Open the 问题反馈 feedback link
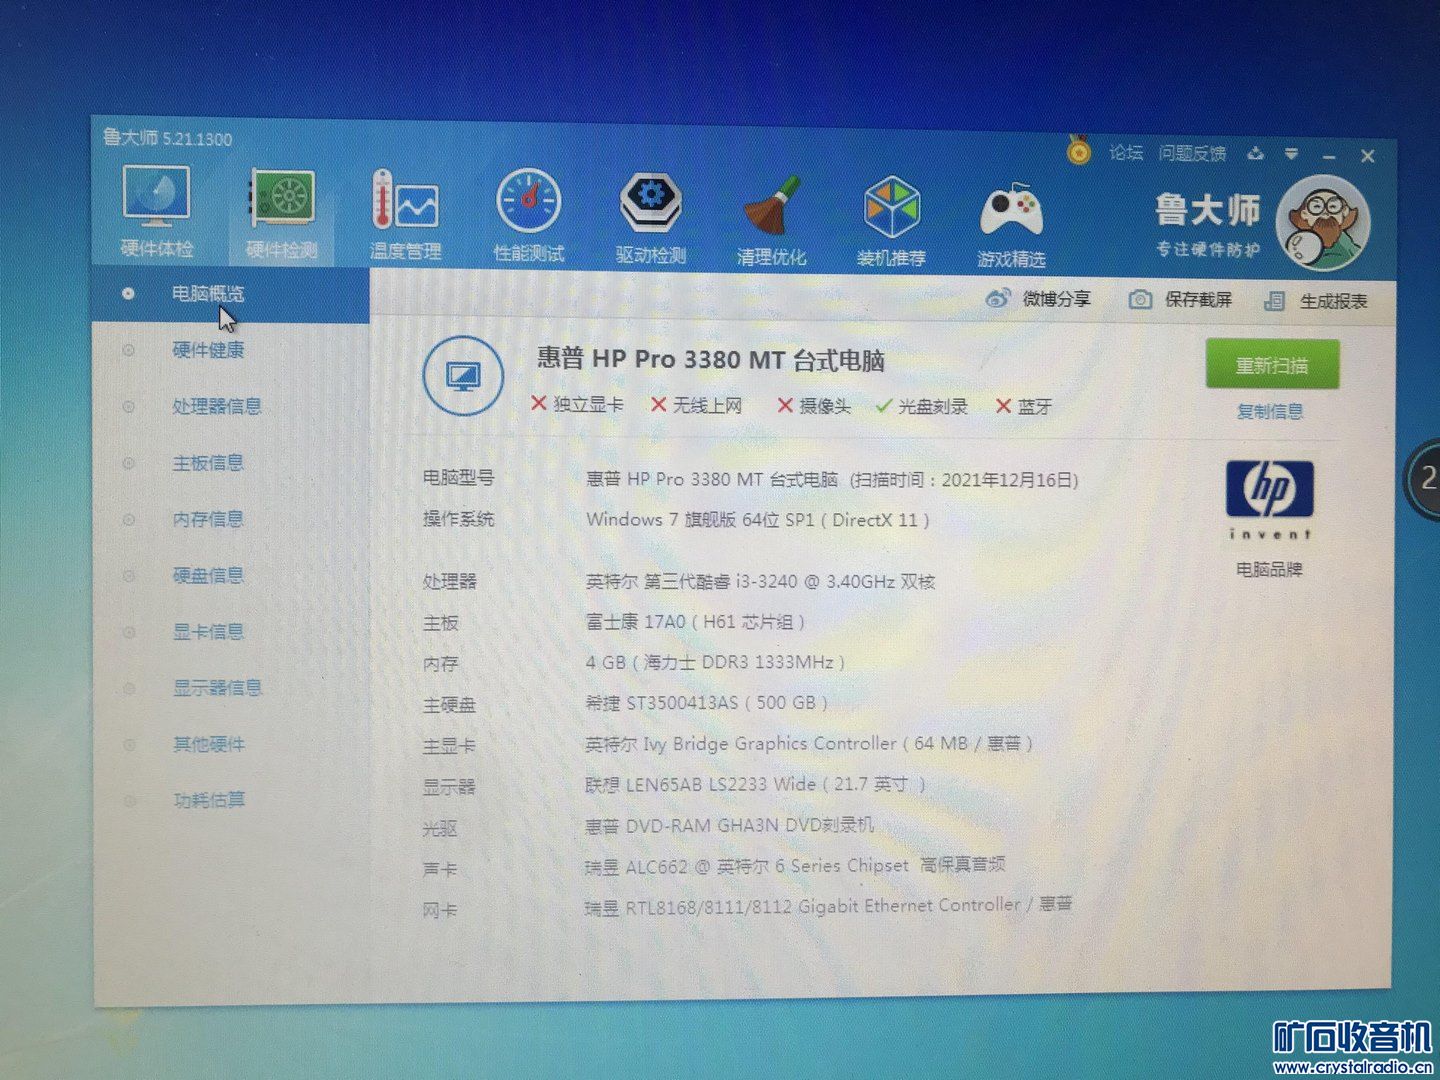This screenshot has height=1080, width=1440. pyautogui.click(x=1192, y=153)
